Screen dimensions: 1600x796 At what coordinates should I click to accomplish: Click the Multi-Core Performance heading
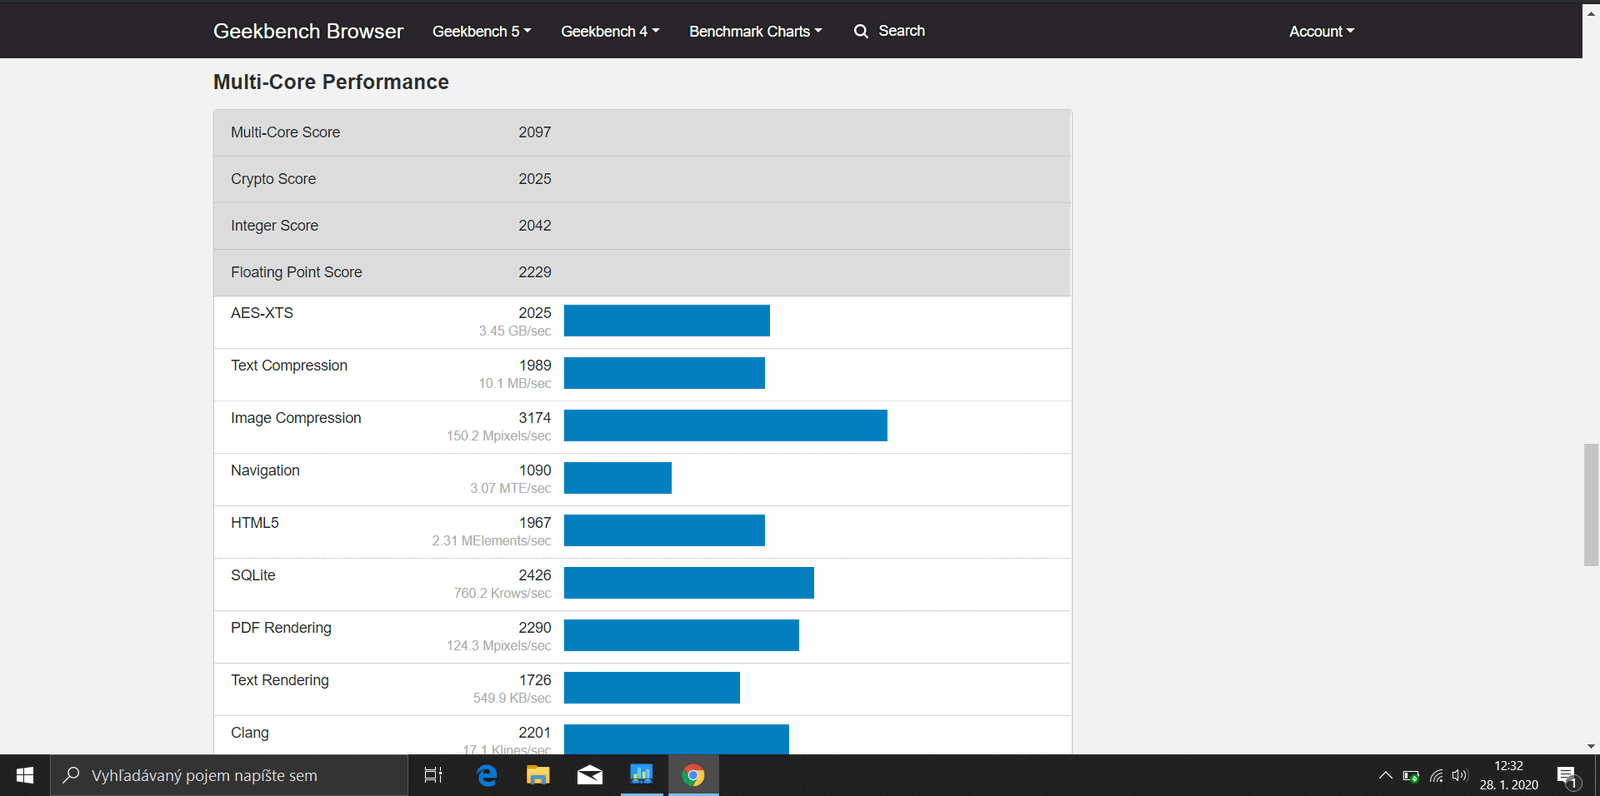click(331, 82)
